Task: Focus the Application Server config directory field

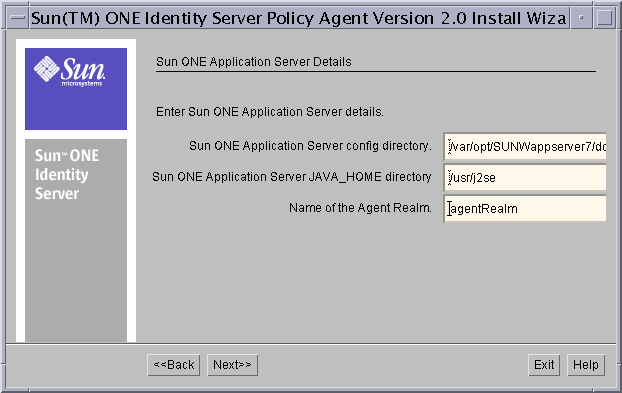Action: pyautogui.click(x=525, y=147)
